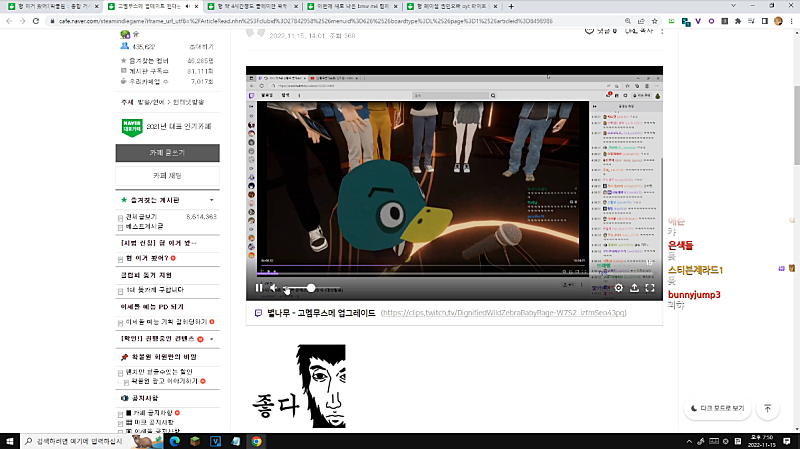Click the clip share upload icon
Viewport: 800px width, 449px height.
634,288
